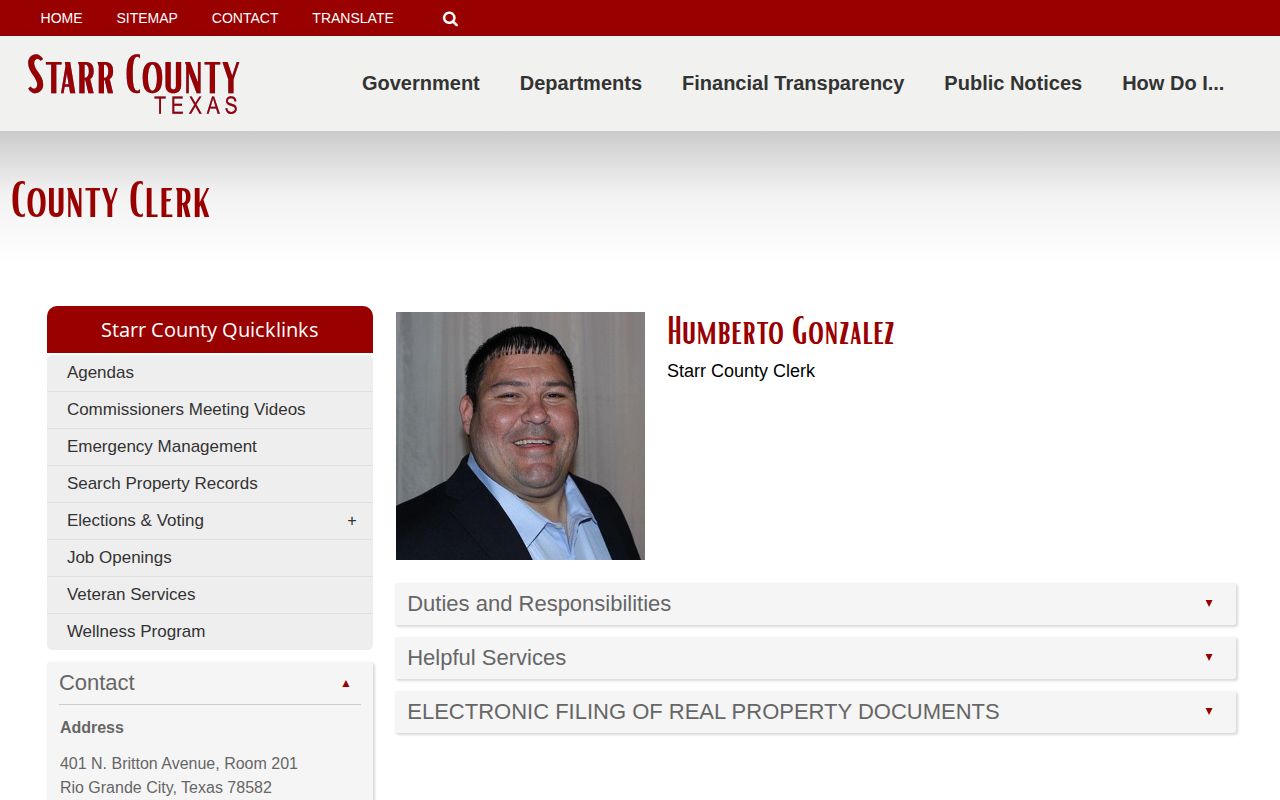1280x800 pixels.
Task: Click the address line 401 N. Britton Avenue
Action: click(x=179, y=763)
